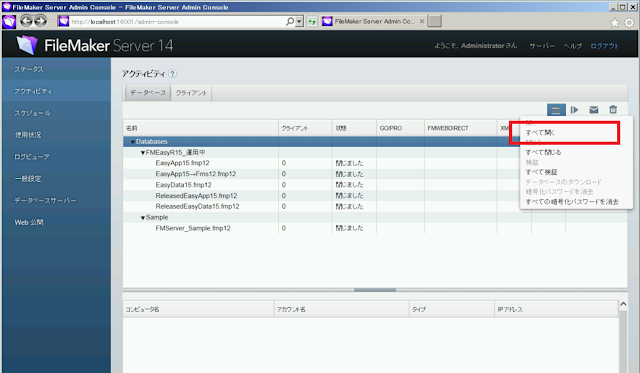Select データベースのダウンロード menu entry
Image resolution: width=640 pixels, height=373 pixels.
[564, 182]
